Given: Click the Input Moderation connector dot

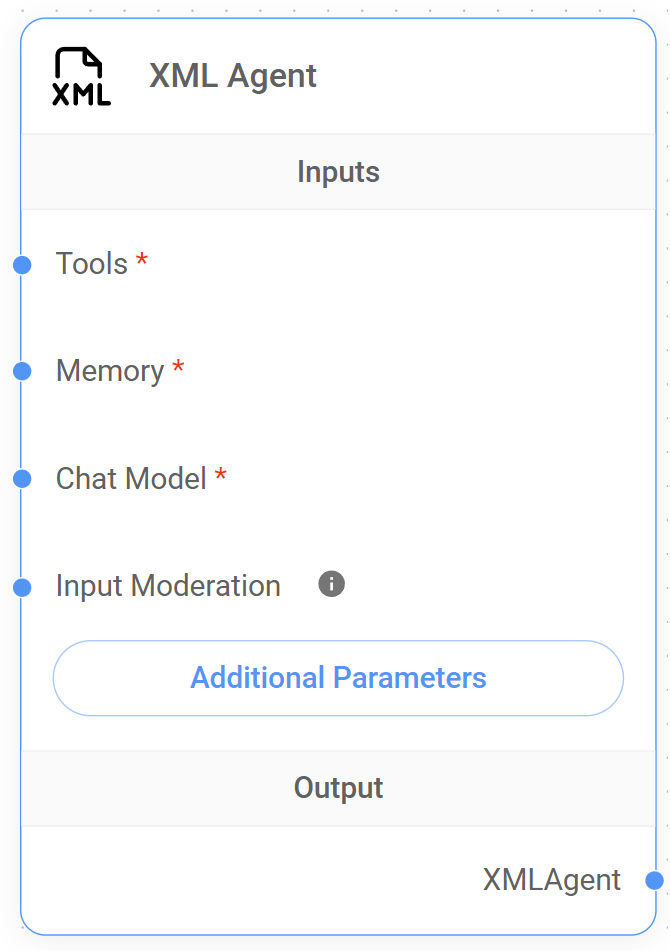Looking at the screenshot, I should [x=22, y=587].
